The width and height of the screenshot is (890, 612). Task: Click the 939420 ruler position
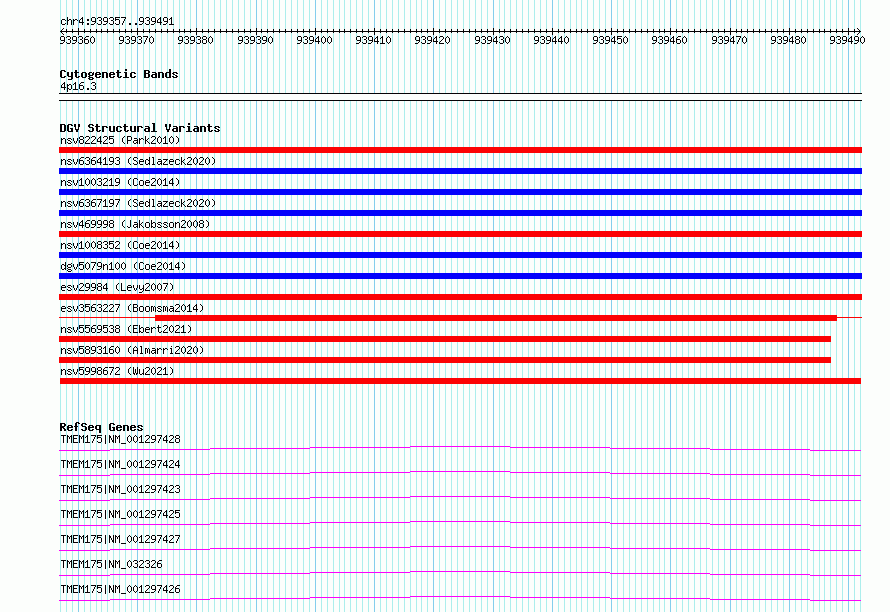[432, 40]
